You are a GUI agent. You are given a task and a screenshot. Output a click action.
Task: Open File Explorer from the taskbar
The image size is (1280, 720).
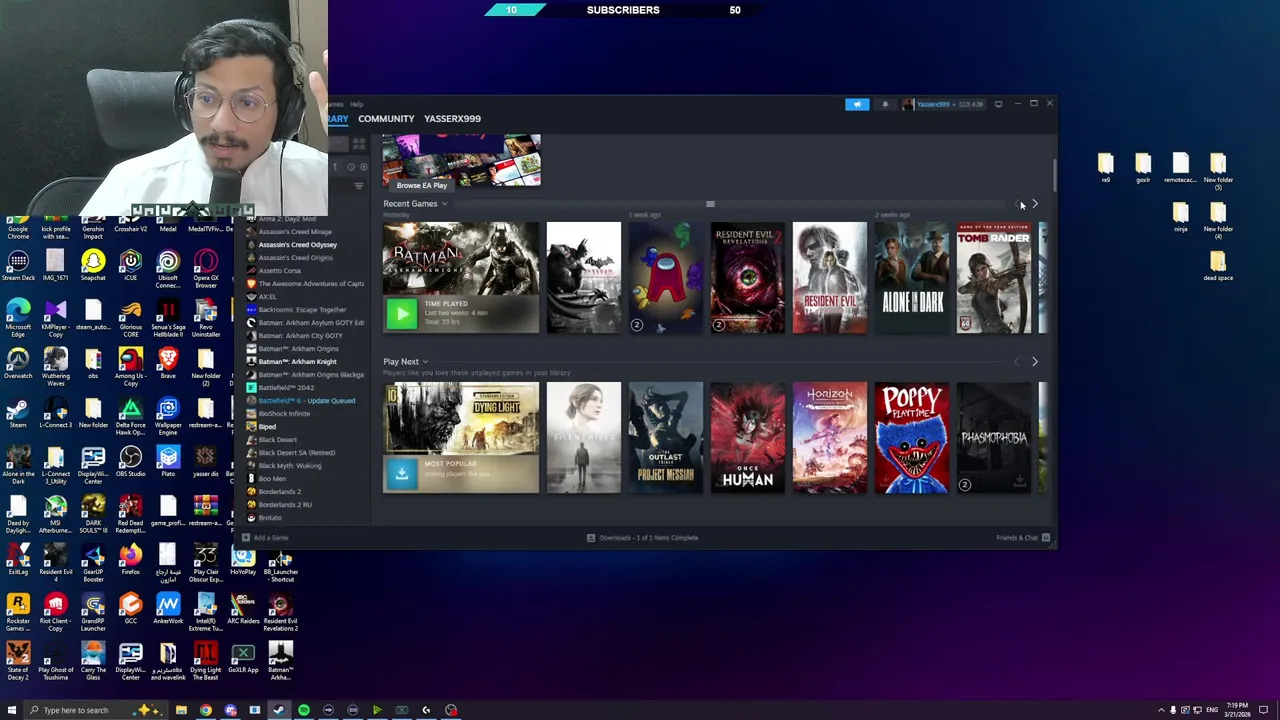(x=181, y=711)
